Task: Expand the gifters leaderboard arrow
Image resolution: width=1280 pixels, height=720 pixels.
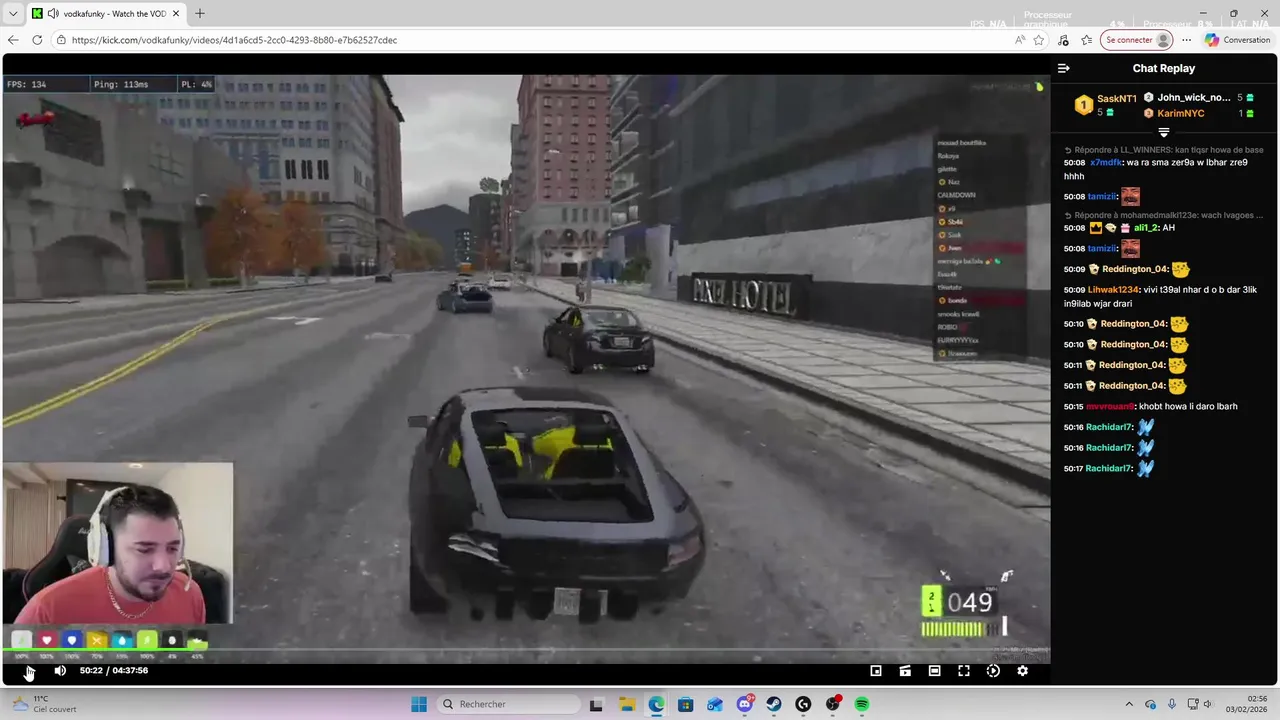Action: click(x=1163, y=132)
